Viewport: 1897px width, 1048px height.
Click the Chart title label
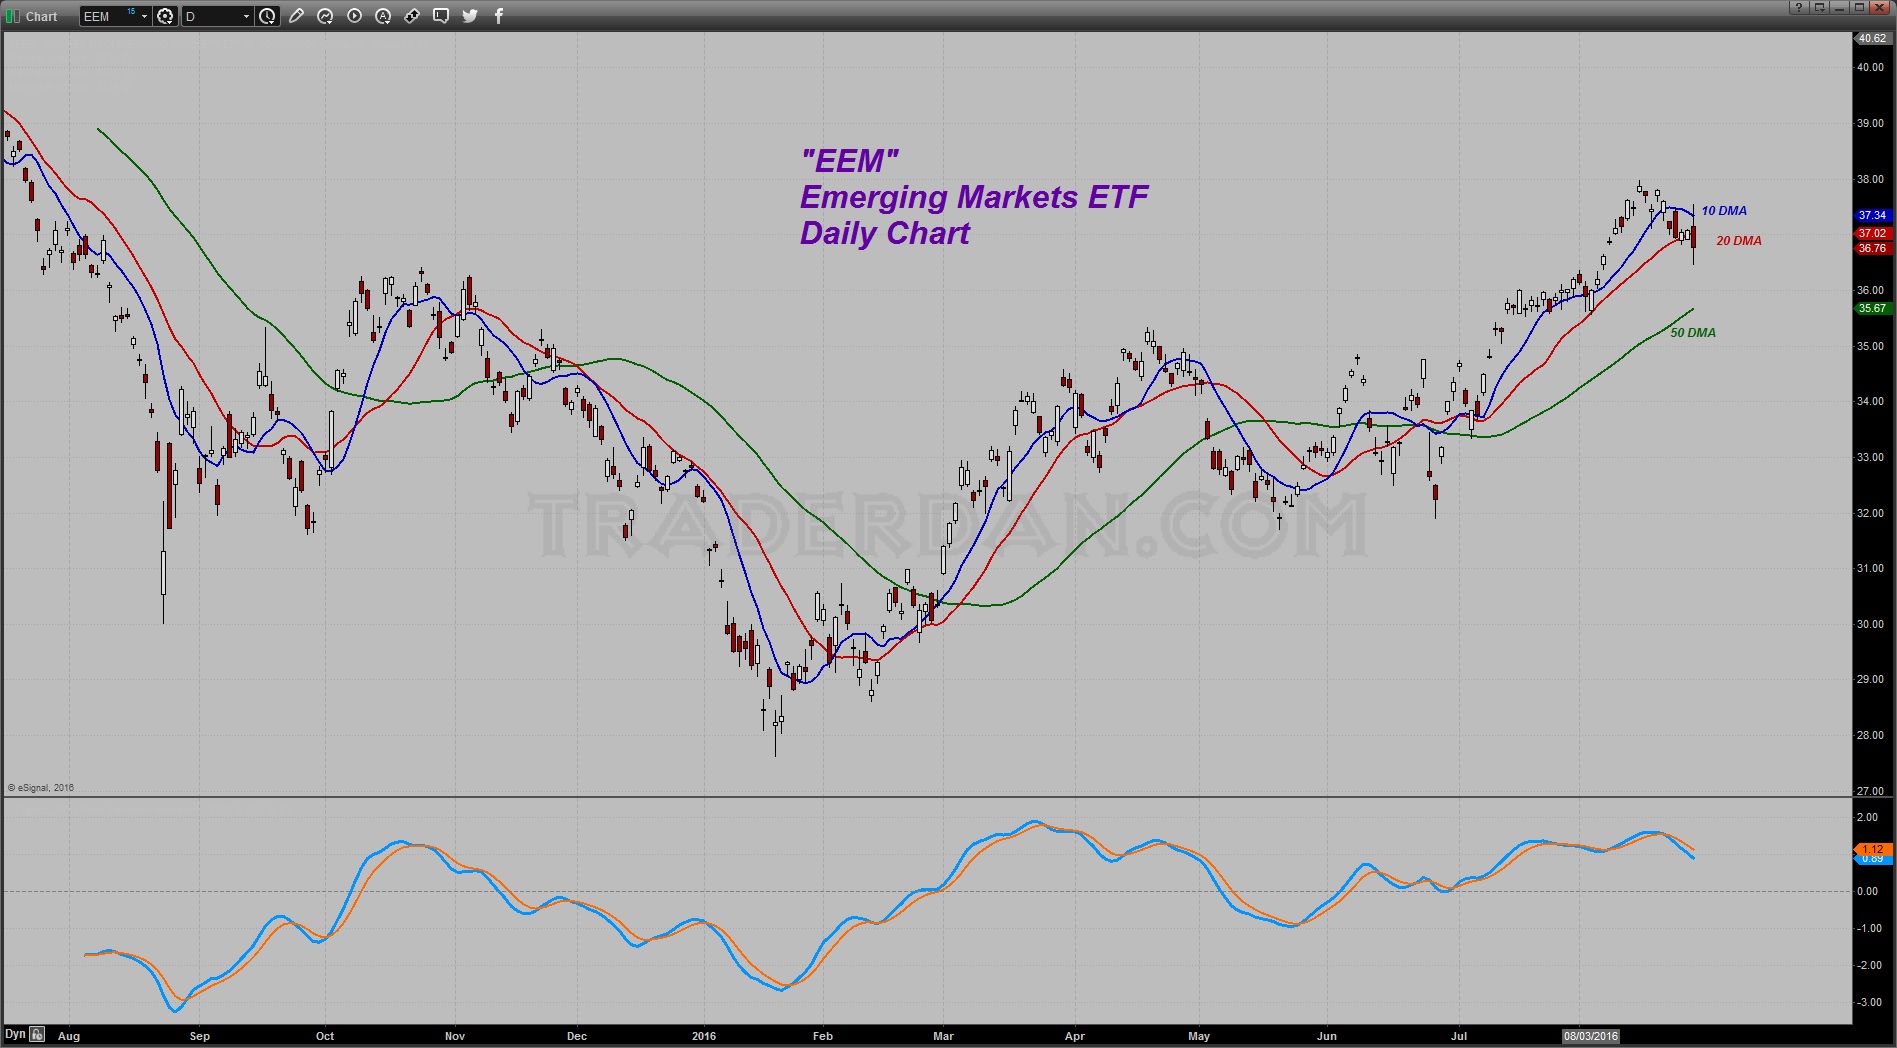tap(42, 16)
